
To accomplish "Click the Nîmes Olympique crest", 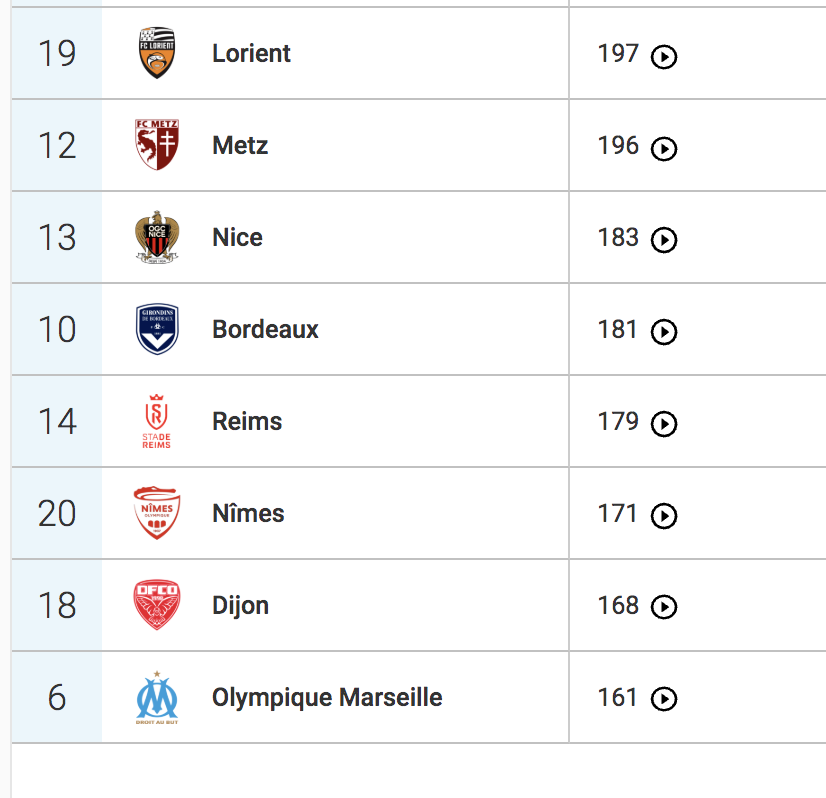I will pos(157,513).
